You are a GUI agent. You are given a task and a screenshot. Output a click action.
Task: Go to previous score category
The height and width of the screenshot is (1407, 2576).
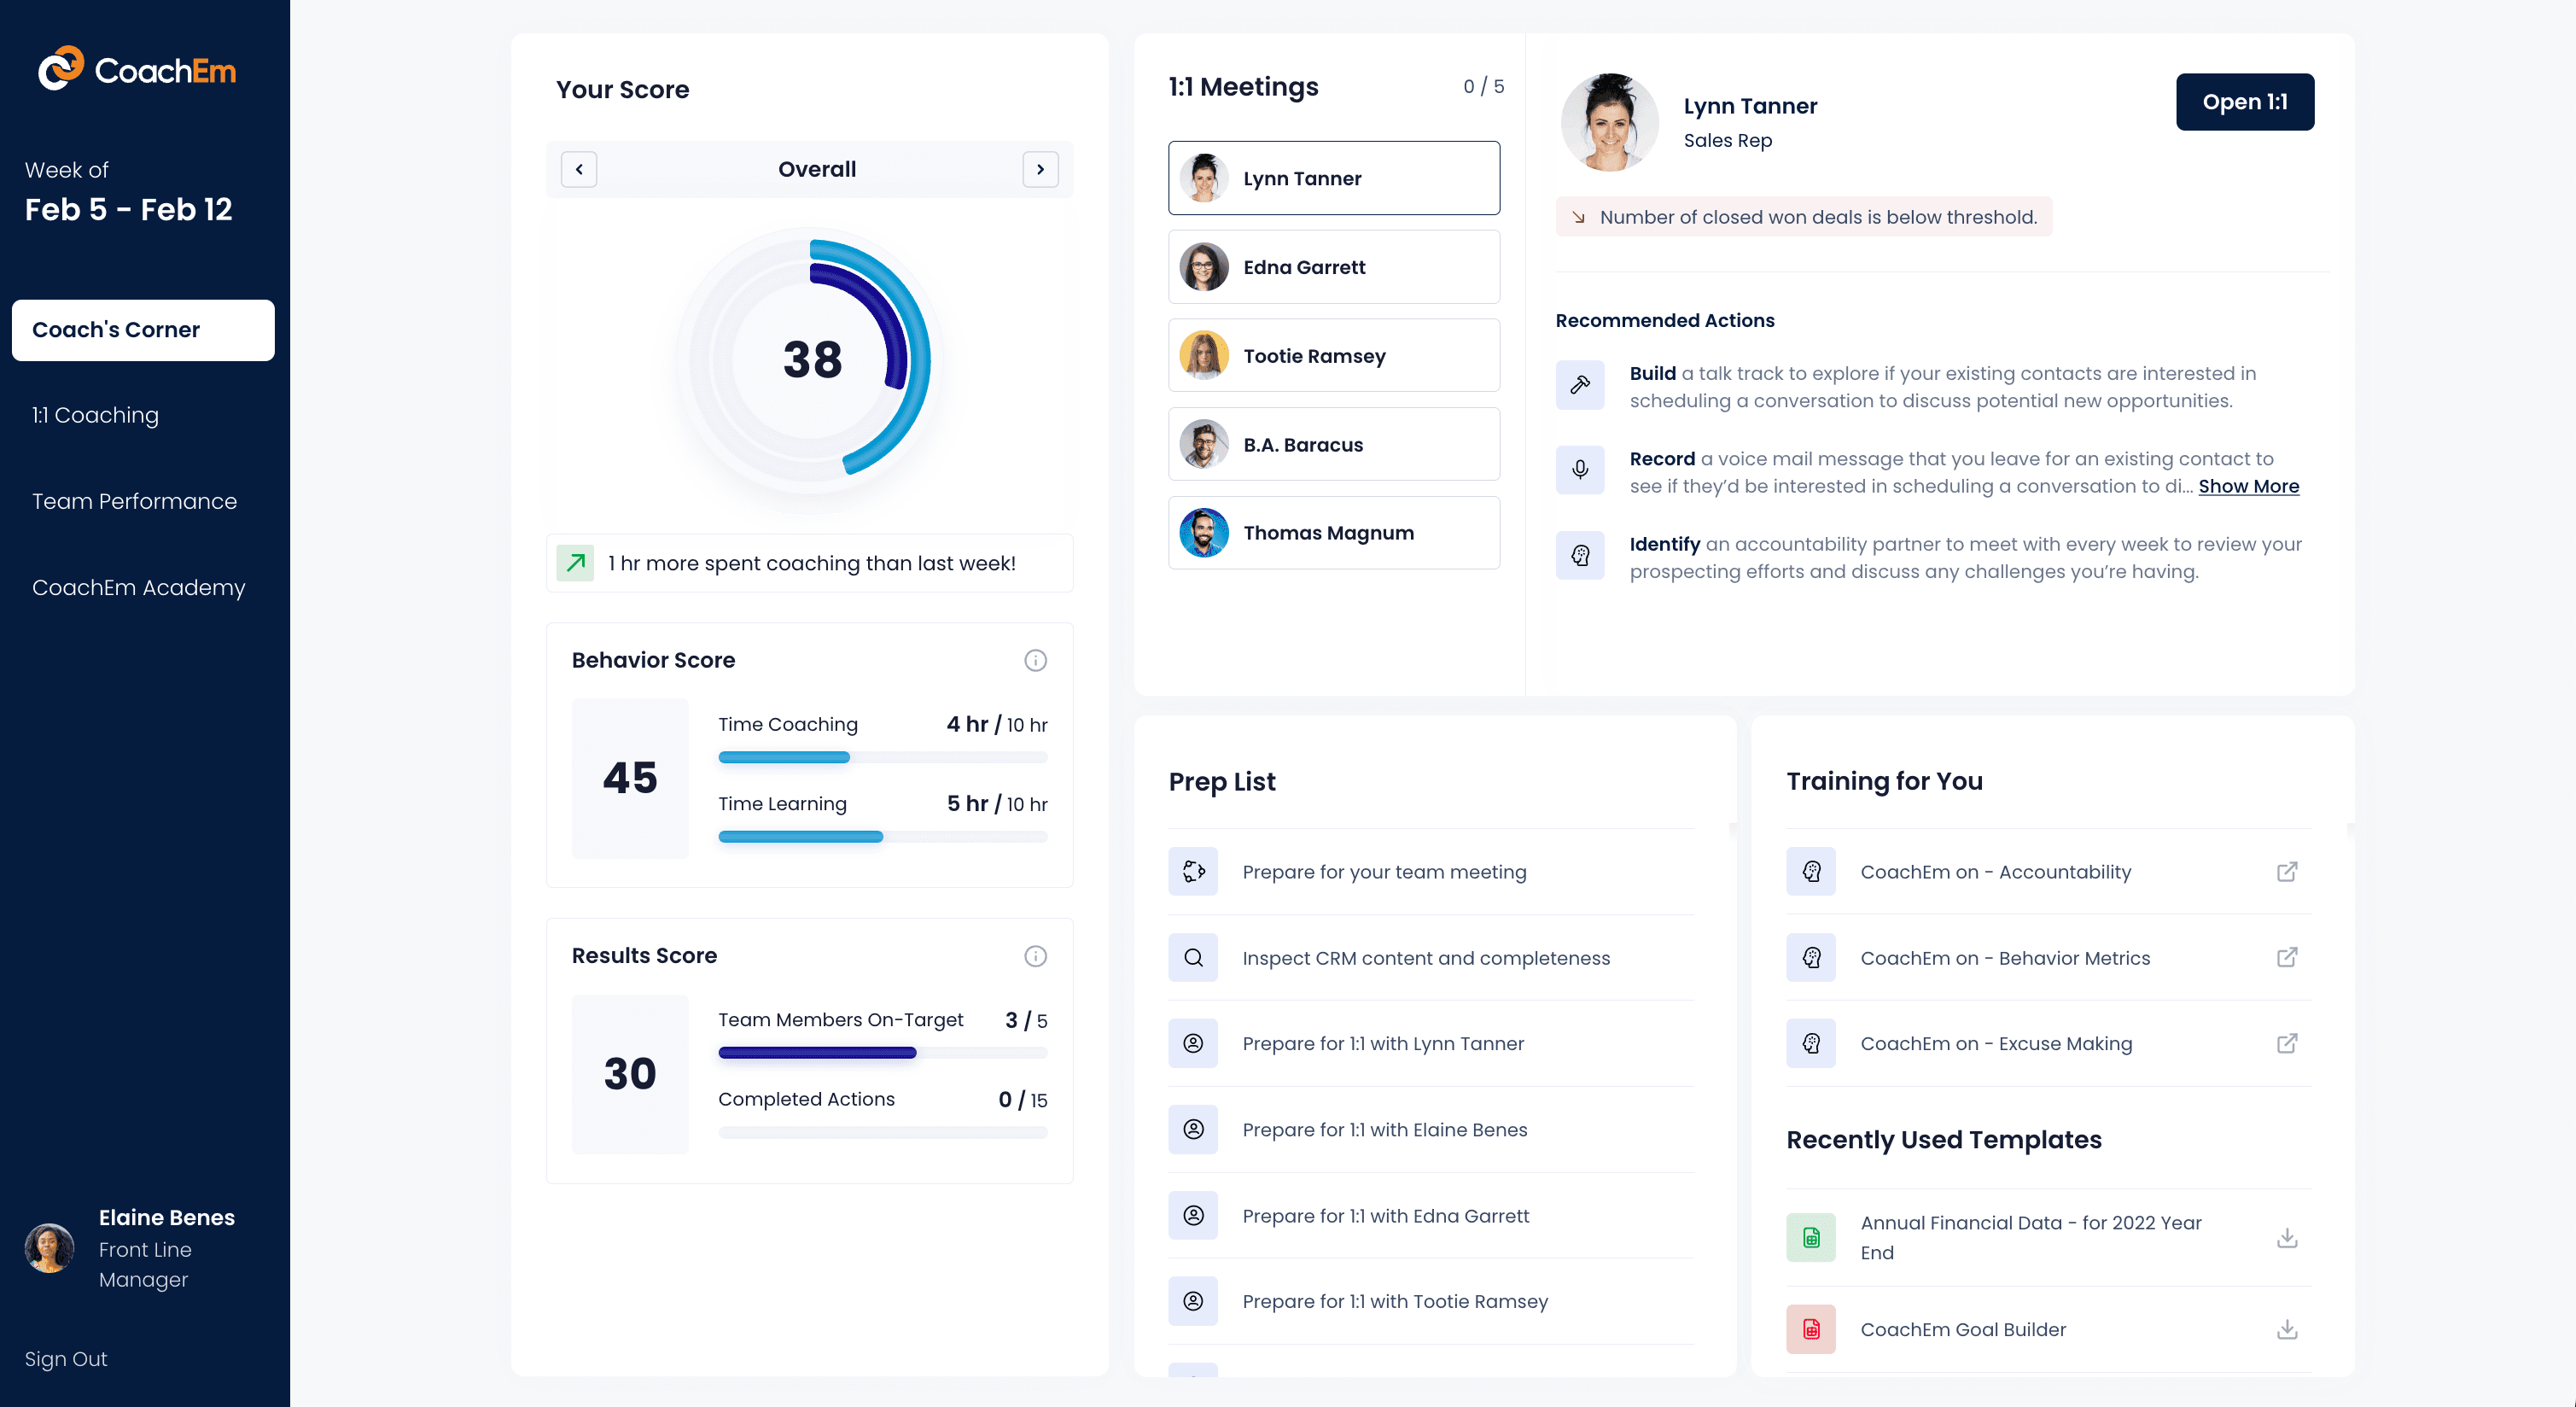pyautogui.click(x=579, y=169)
